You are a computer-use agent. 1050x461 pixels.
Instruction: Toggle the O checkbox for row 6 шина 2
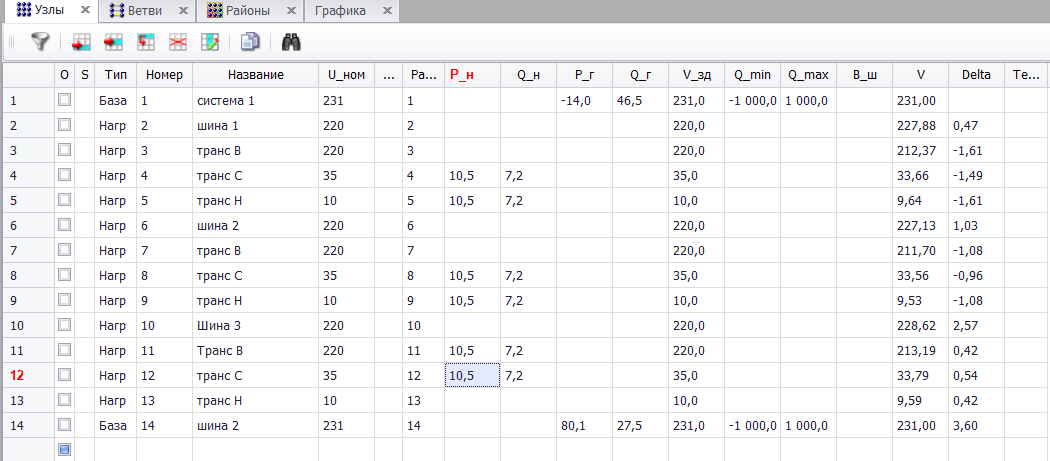(65, 225)
